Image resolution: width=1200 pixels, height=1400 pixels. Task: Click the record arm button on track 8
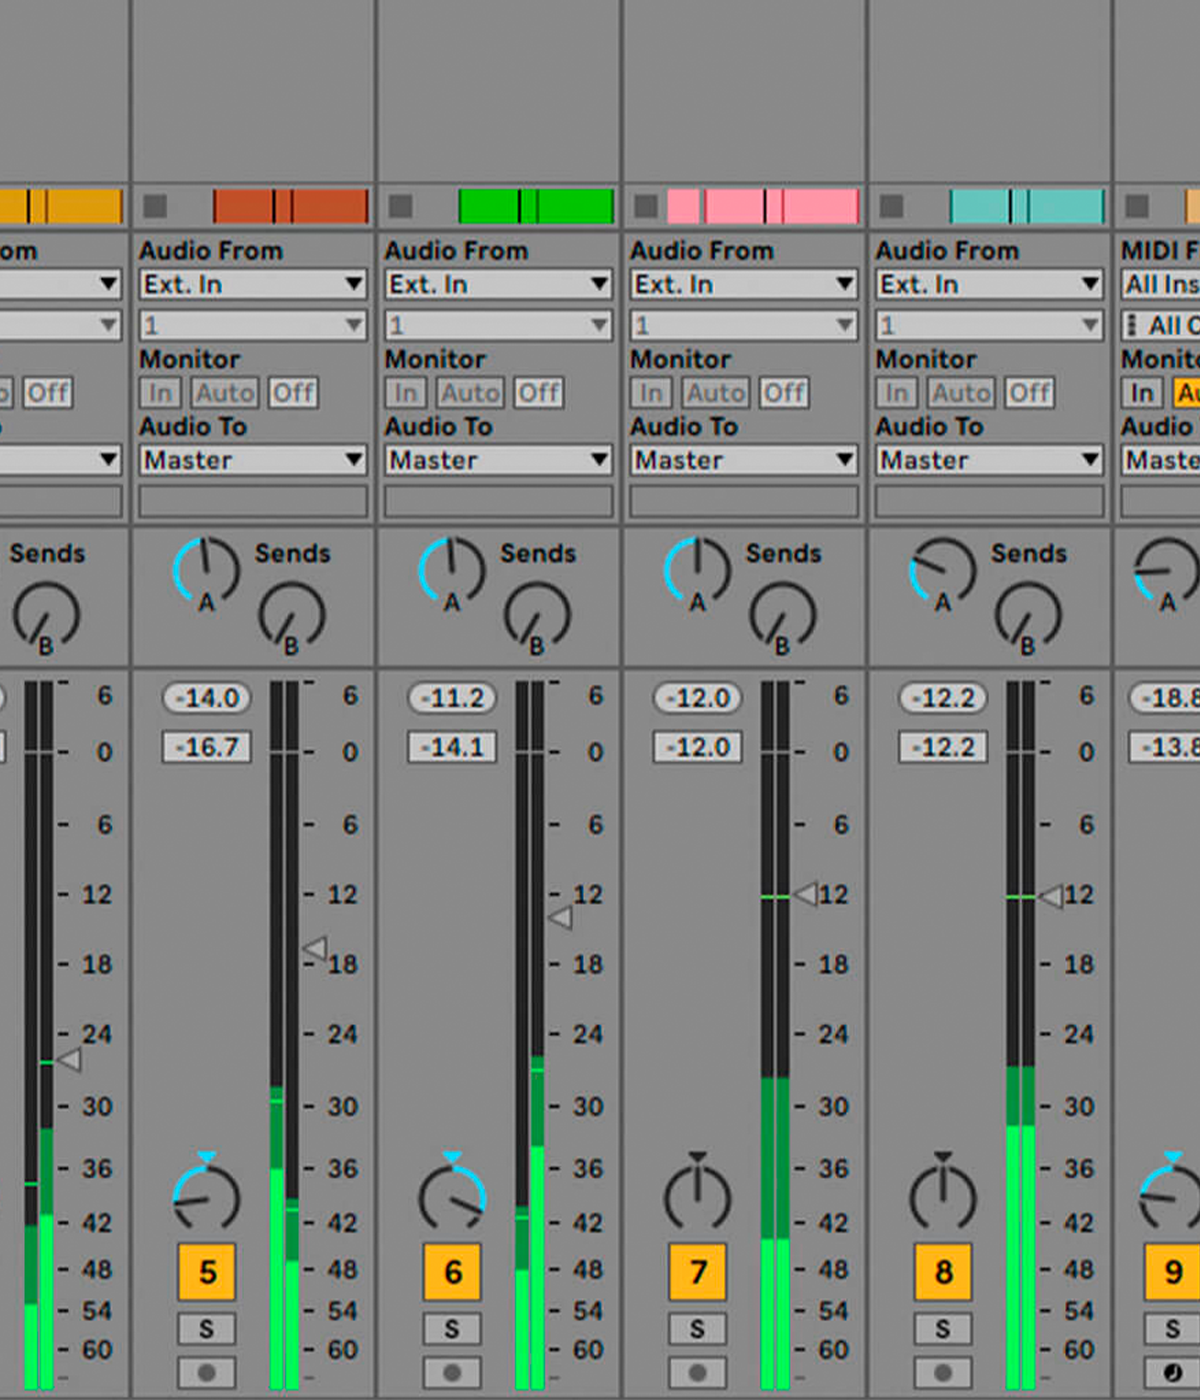(x=942, y=1372)
